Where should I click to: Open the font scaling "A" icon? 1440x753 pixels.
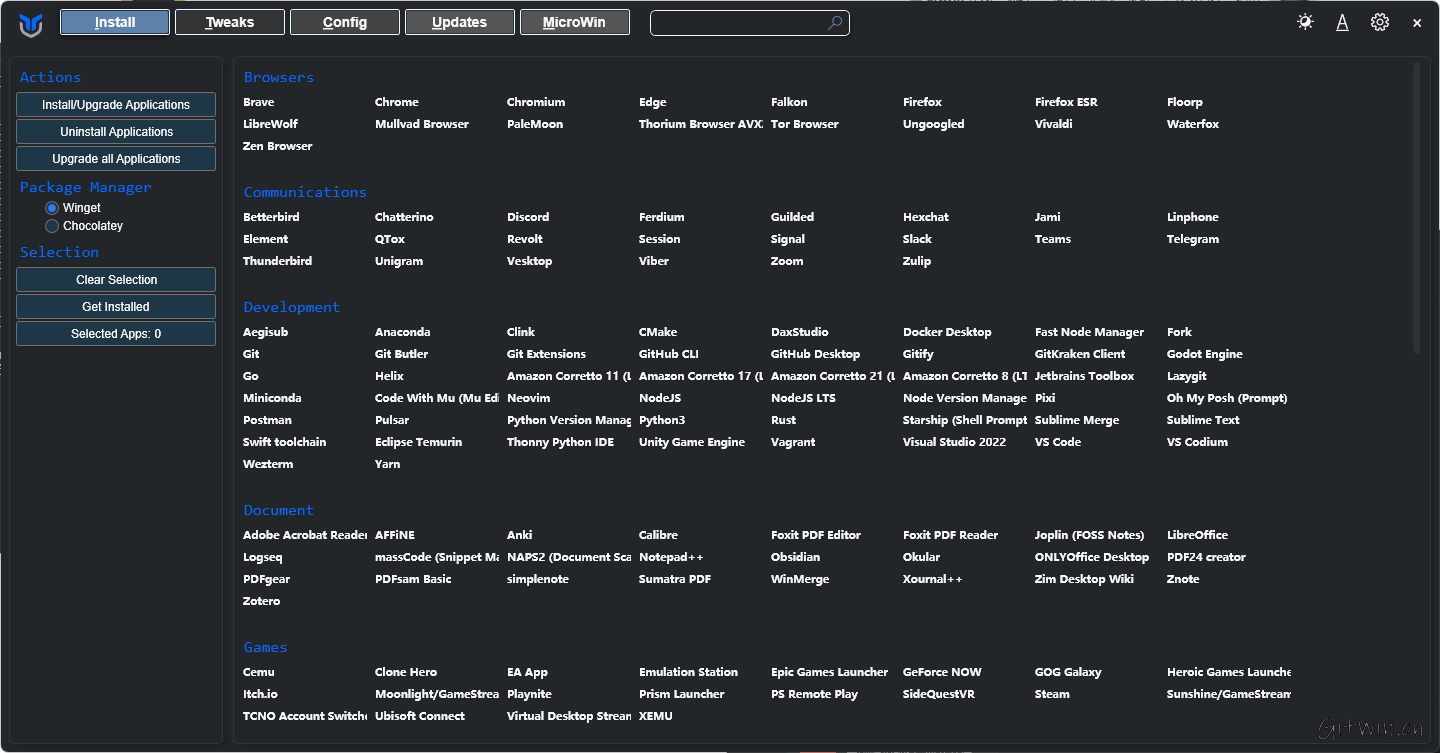click(x=1342, y=22)
